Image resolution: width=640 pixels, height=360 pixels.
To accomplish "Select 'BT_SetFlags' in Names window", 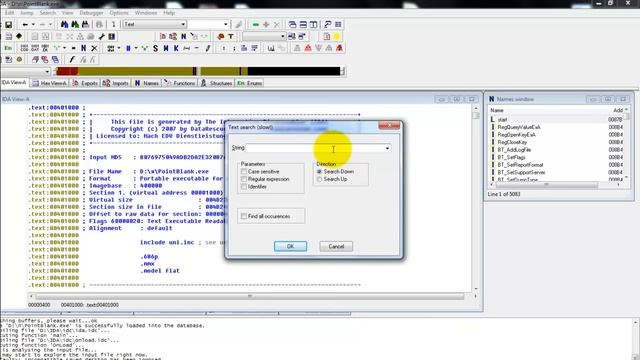I will (511, 157).
